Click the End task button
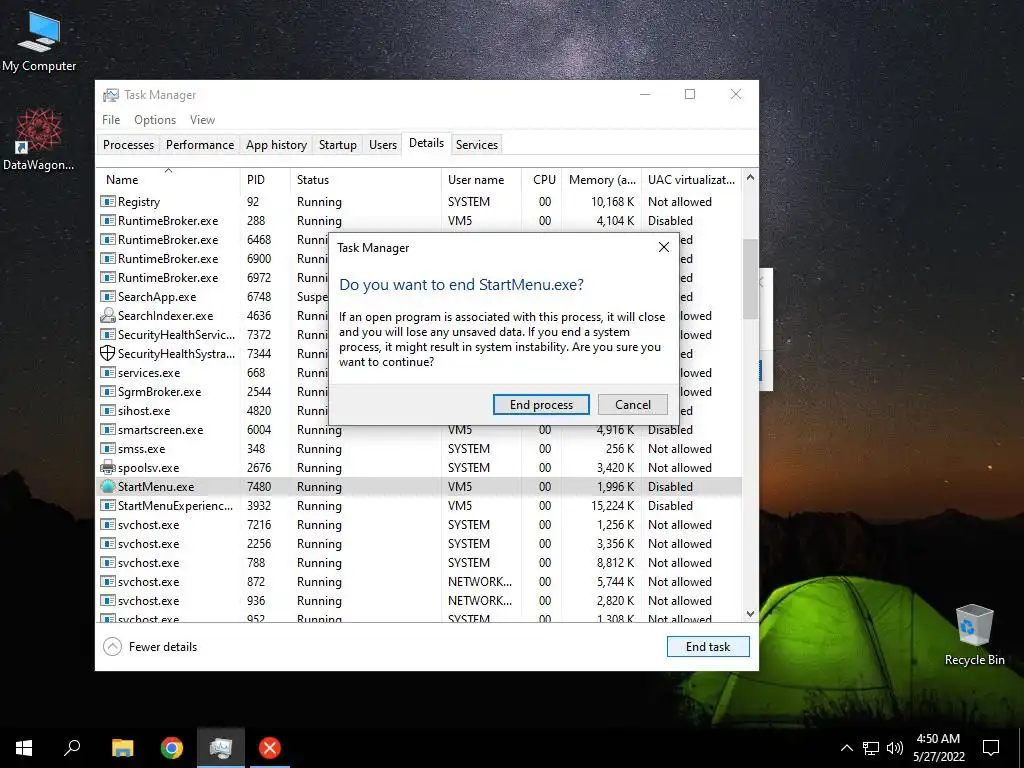Viewport: 1024px width, 768px height. point(708,647)
